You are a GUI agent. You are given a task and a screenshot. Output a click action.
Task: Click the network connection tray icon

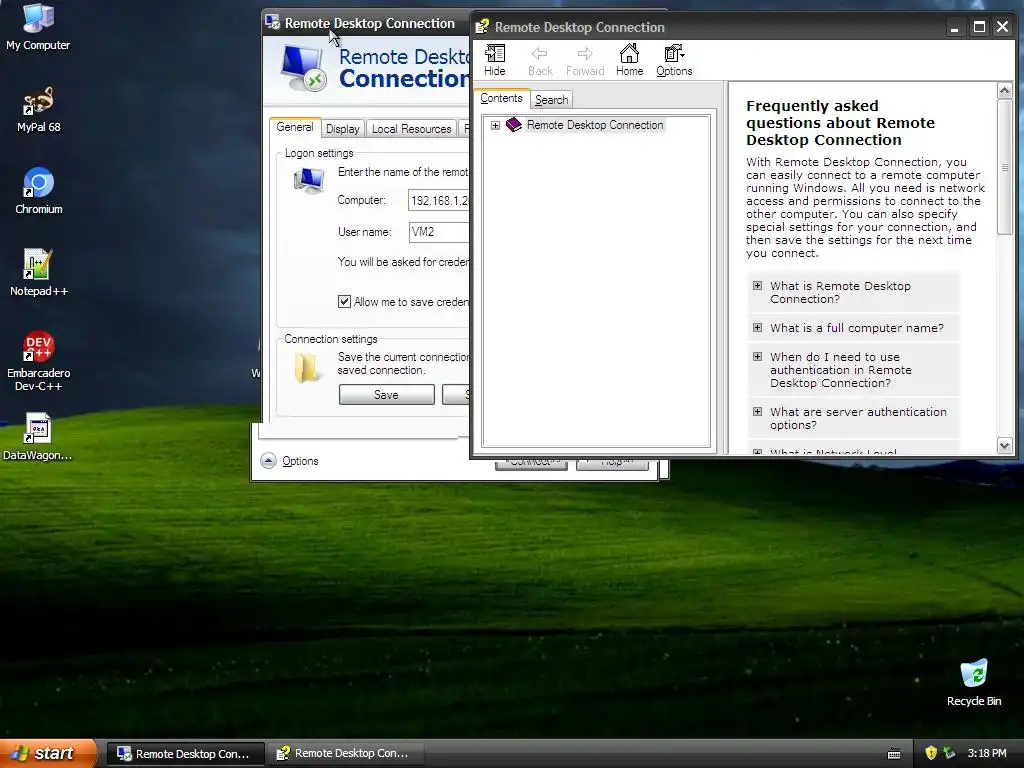(950, 753)
